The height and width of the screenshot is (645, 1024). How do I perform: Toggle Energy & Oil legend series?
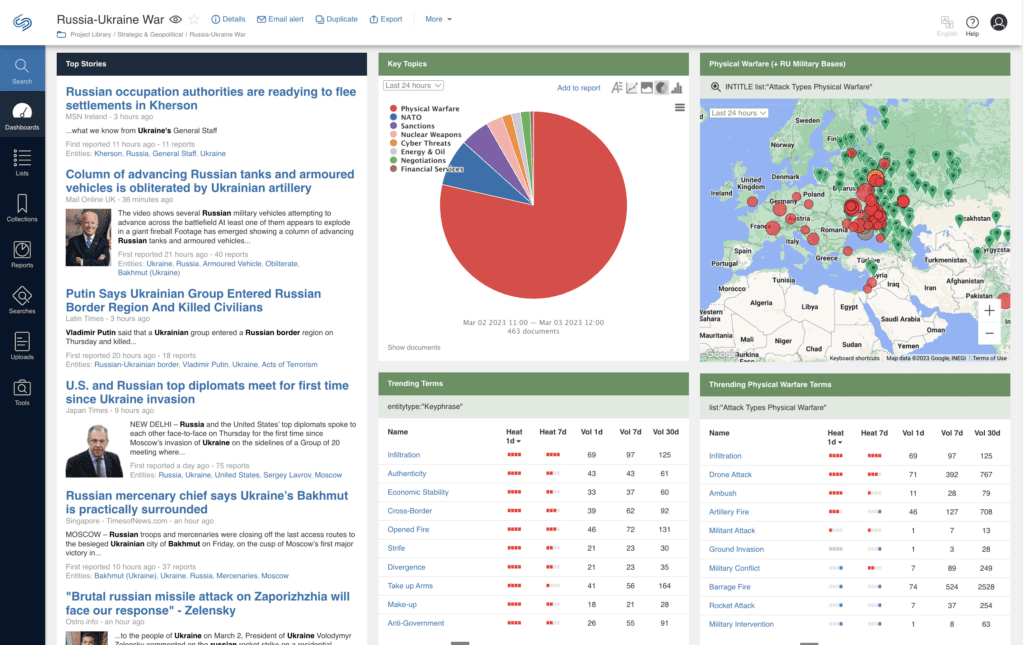pyautogui.click(x=418, y=151)
